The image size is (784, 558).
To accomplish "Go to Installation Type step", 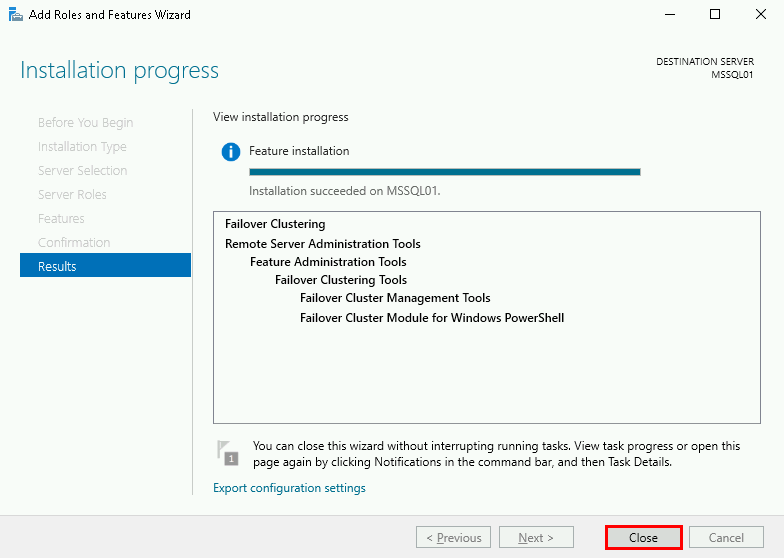I will click(x=82, y=147).
